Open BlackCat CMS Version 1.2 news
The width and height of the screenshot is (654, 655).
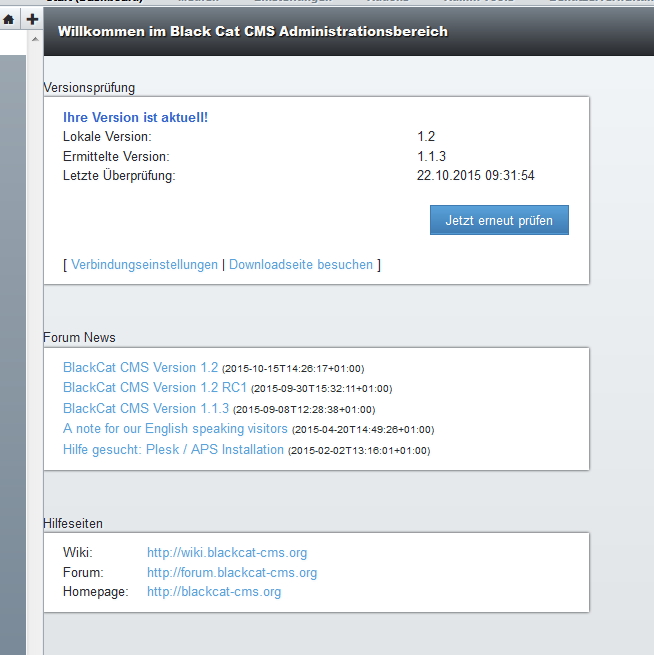tap(140, 367)
